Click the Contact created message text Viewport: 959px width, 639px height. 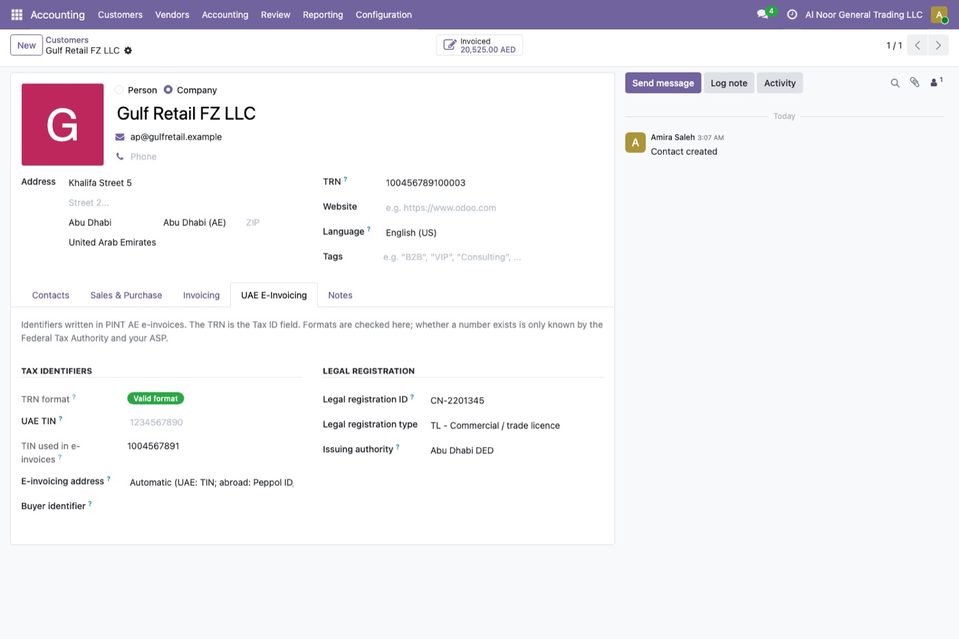(x=684, y=152)
